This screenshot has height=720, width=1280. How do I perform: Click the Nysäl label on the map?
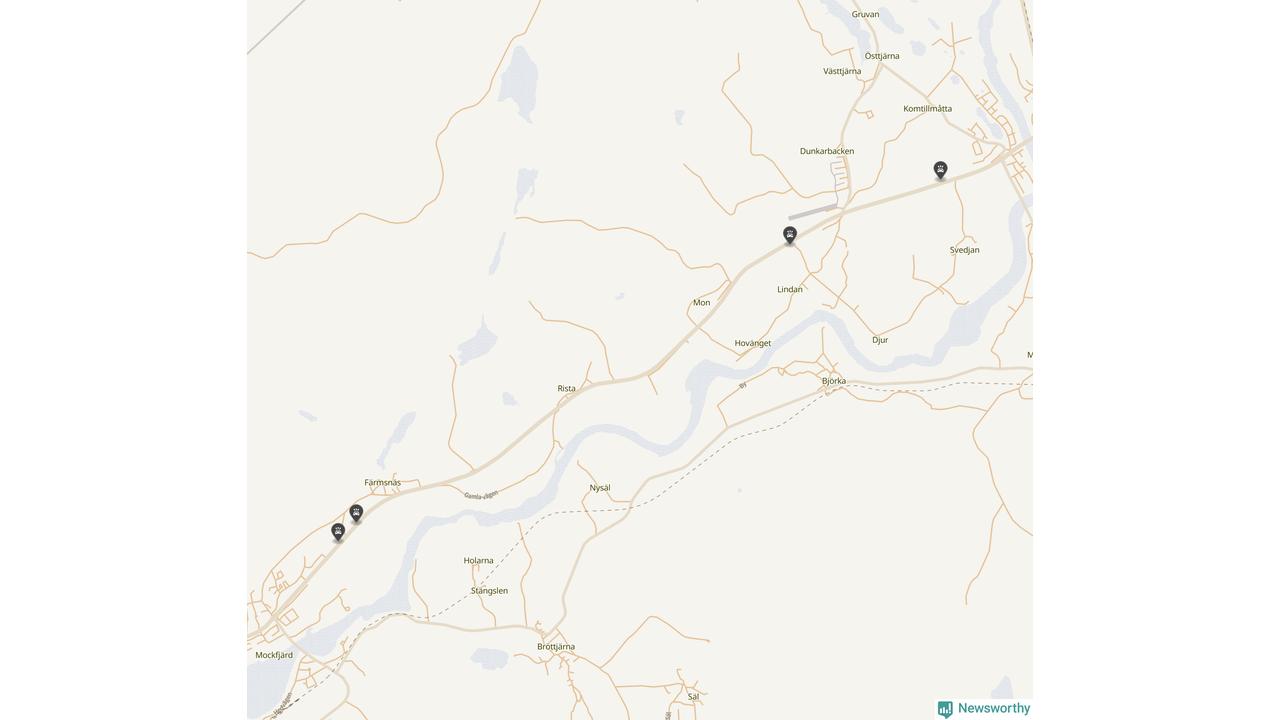(600, 488)
